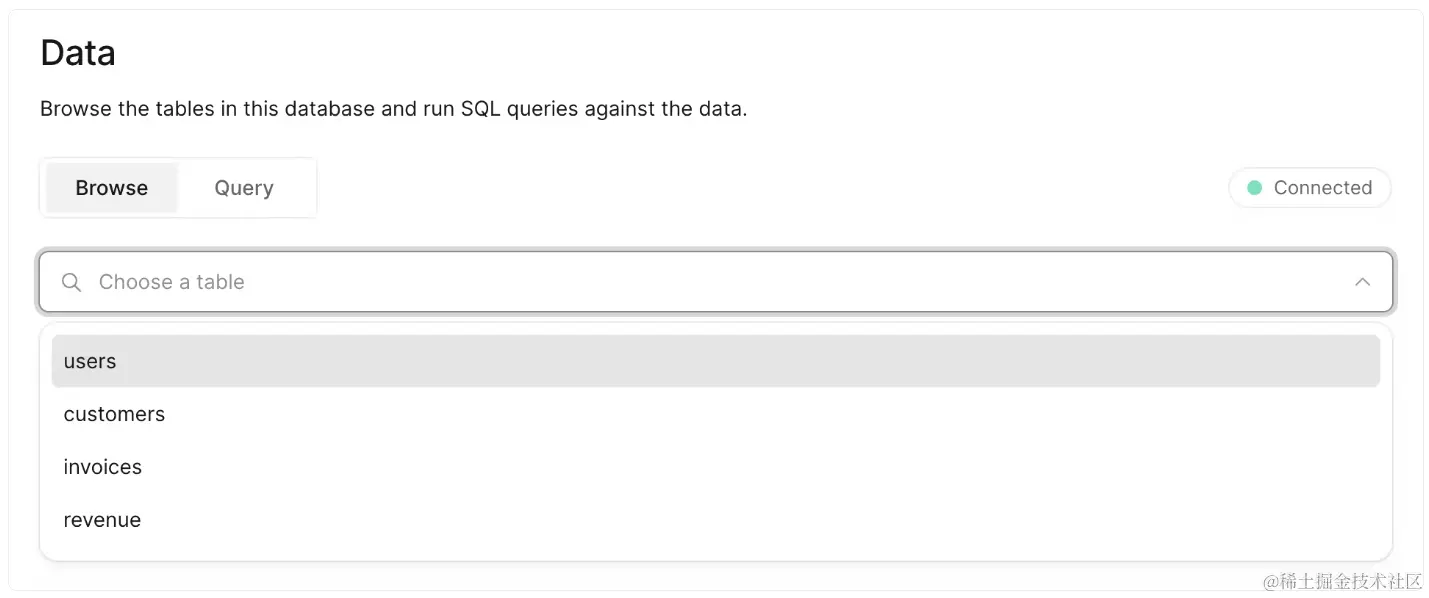The width and height of the screenshot is (1429, 598).
Task: Collapse the table list using the chevron
Action: 1362,282
